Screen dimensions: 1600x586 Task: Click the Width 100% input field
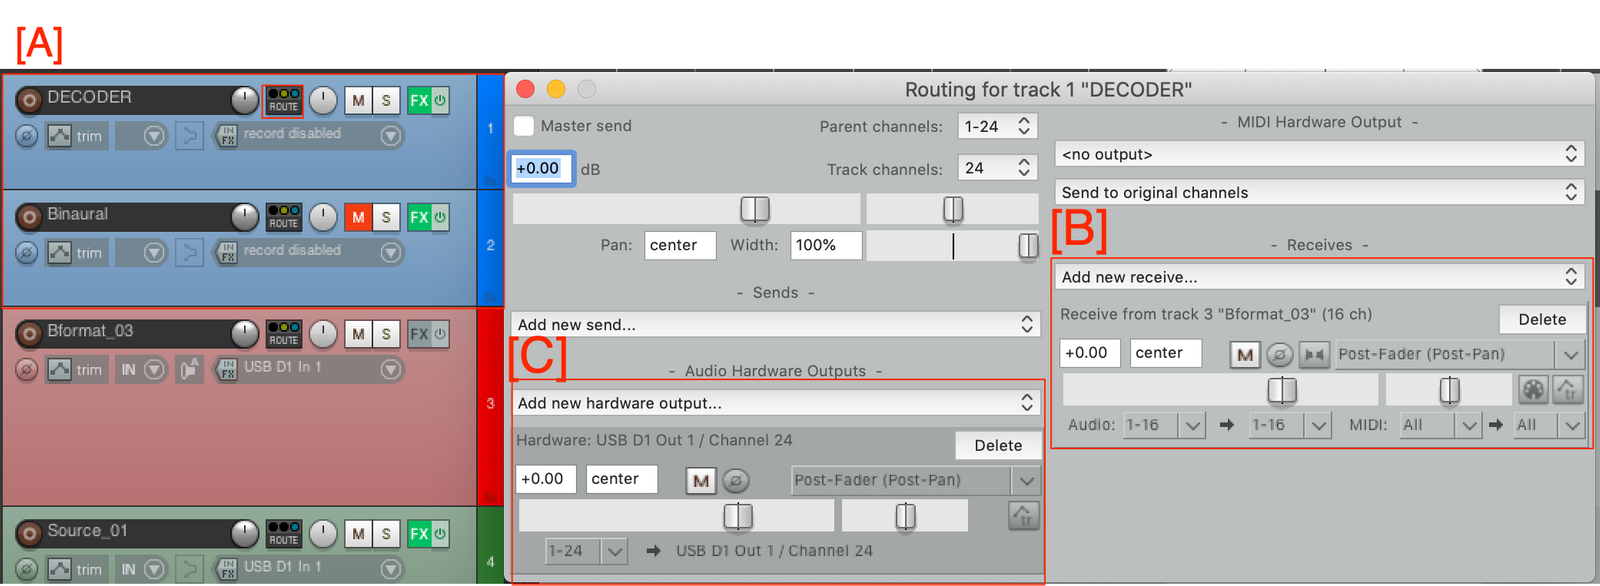pos(825,245)
